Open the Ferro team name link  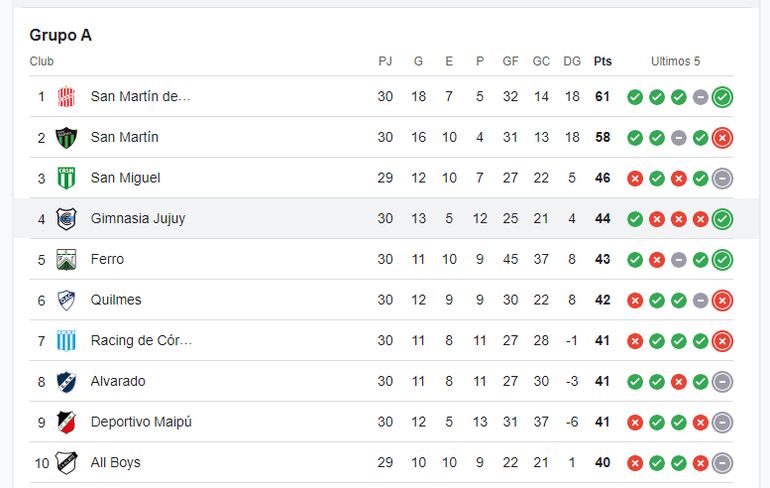tap(108, 259)
